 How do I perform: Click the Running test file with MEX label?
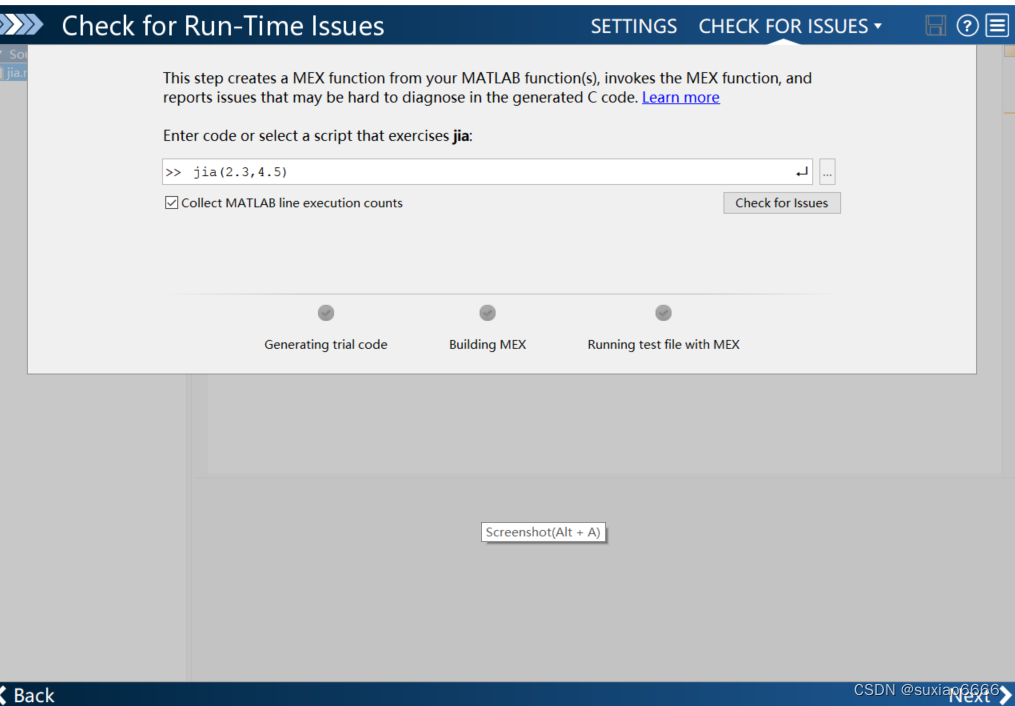point(664,344)
